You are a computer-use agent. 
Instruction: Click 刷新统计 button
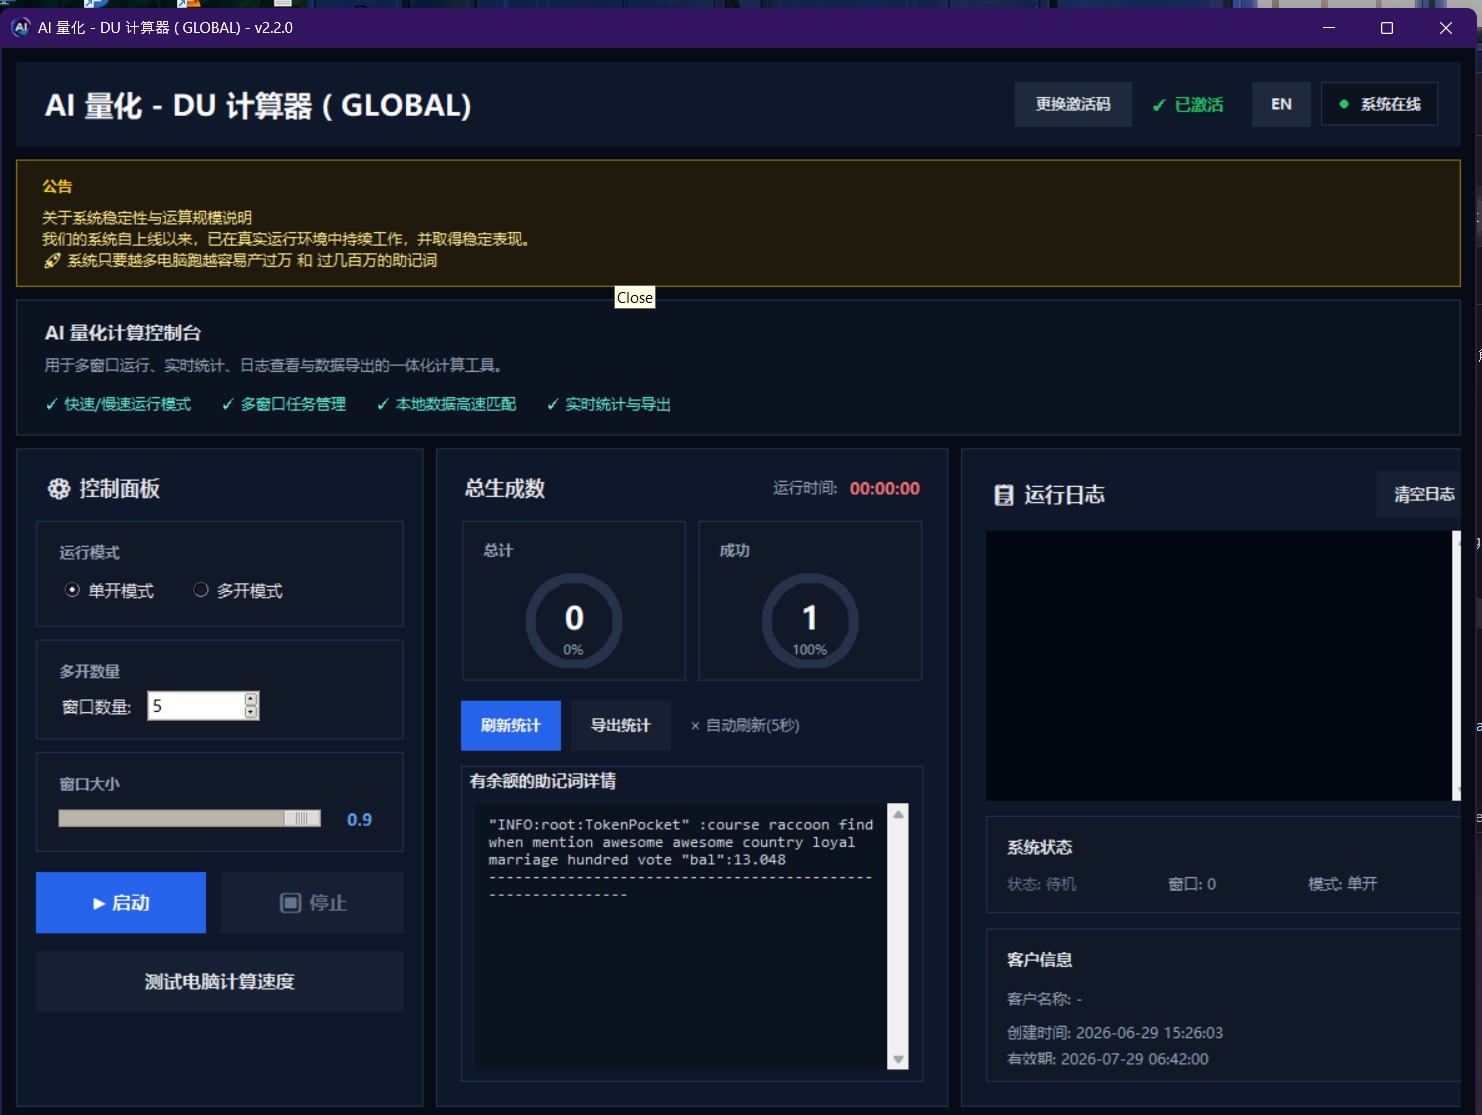[511, 726]
